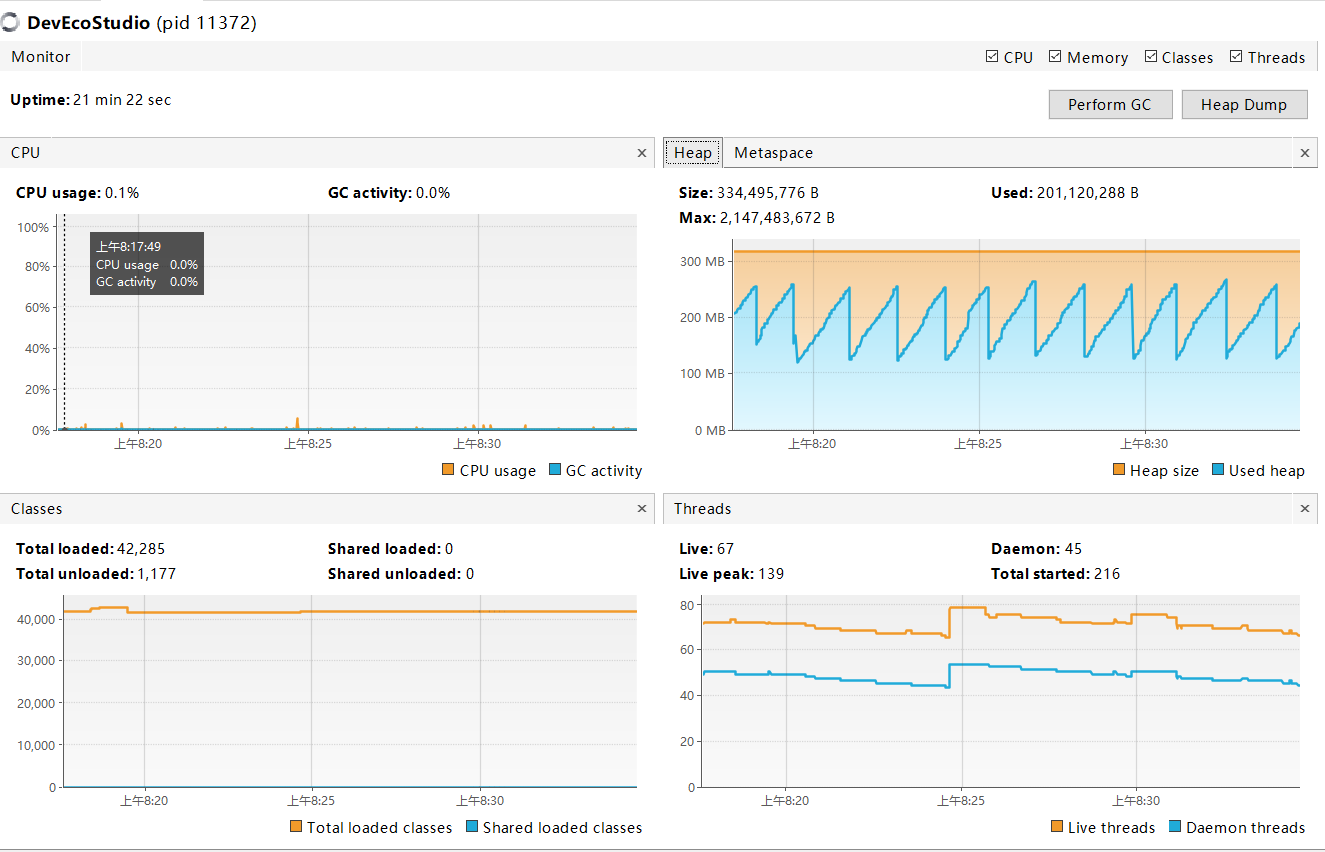
Task: Toggle the CPU checkbox
Action: (x=992, y=57)
